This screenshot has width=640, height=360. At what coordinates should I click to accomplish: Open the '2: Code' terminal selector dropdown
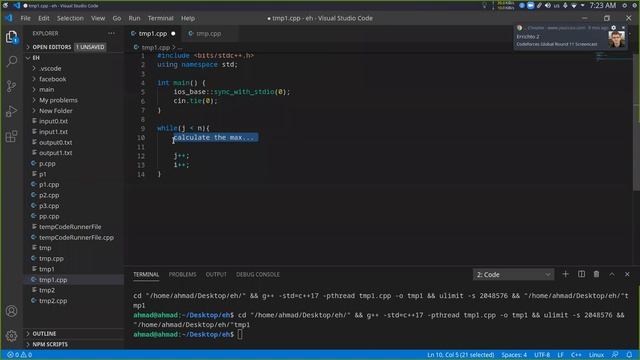click(513, 275)
